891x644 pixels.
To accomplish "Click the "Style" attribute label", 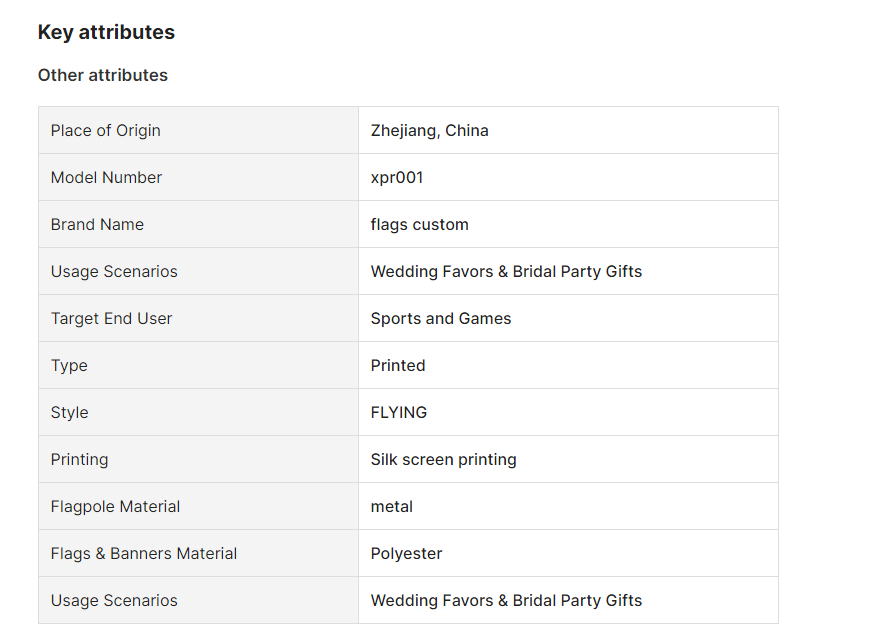I will [x=70, y=412].
